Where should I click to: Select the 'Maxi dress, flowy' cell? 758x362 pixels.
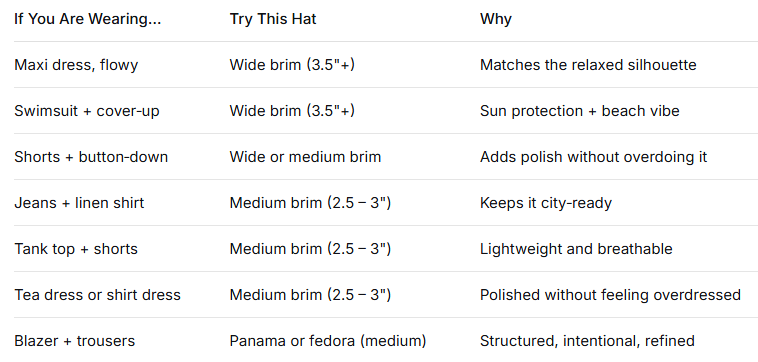(x=76, y=65)
